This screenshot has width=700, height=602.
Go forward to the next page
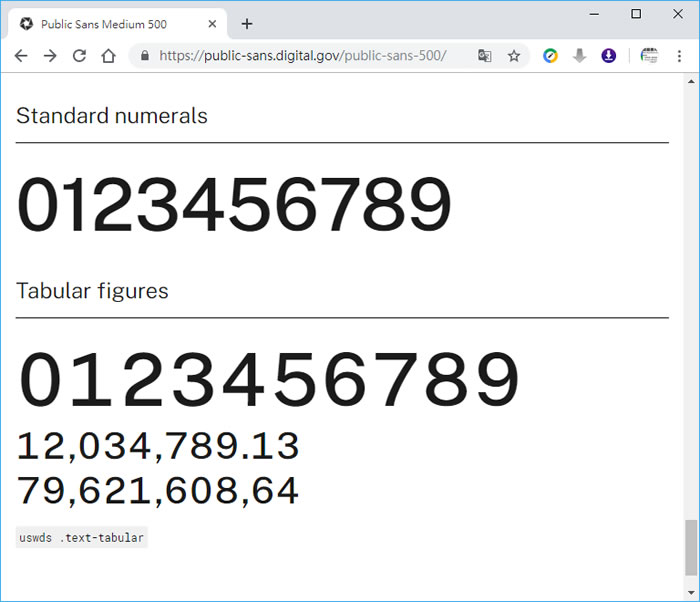[50, 56]
